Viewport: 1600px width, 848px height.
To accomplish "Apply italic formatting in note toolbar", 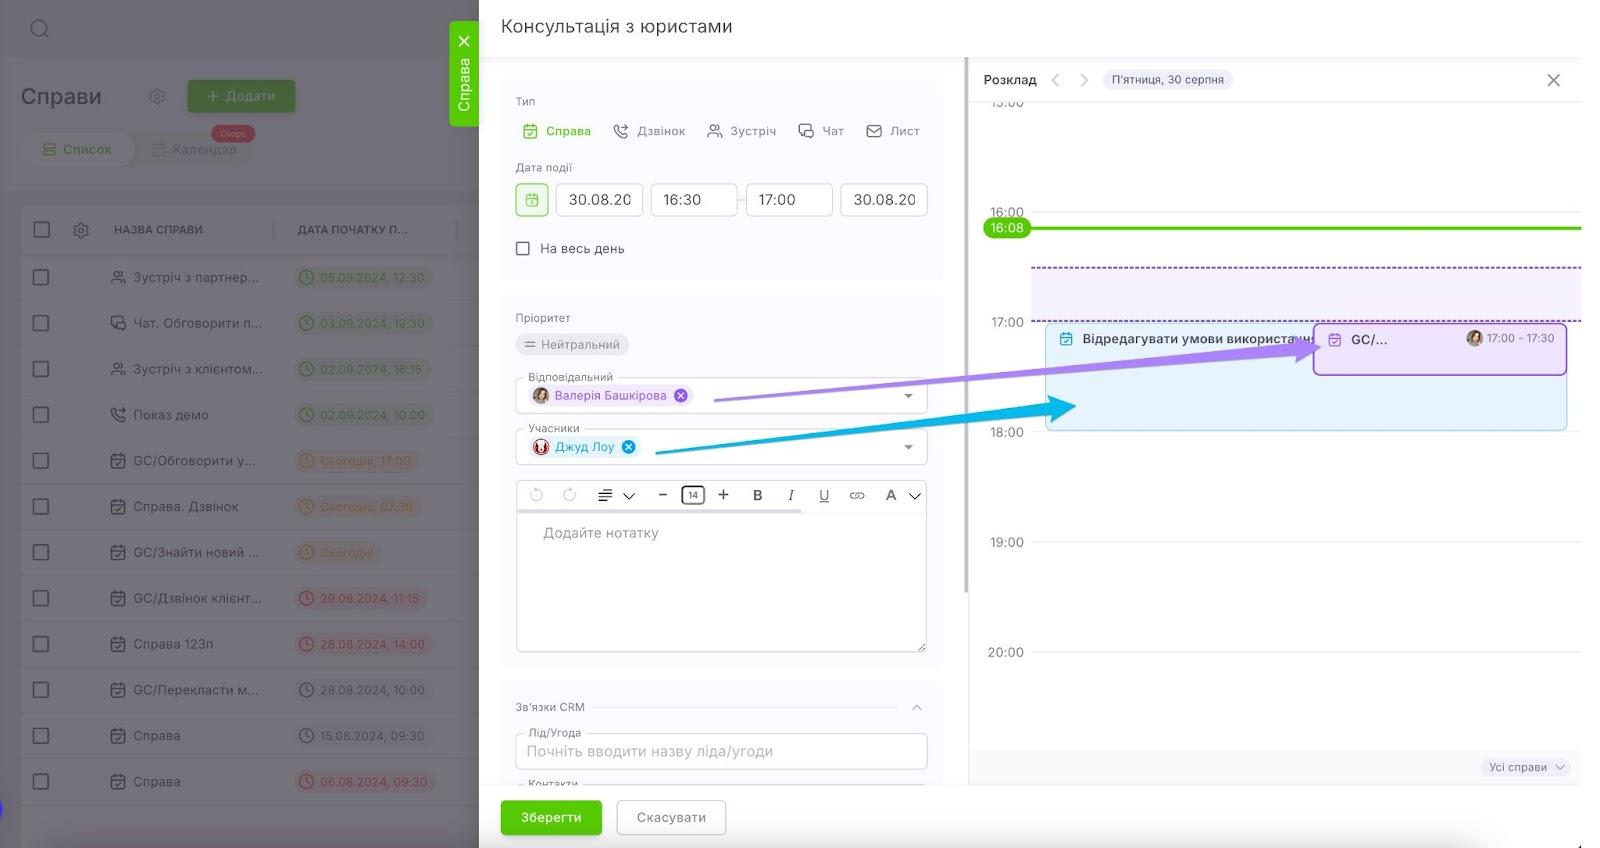I will (790, 495).
